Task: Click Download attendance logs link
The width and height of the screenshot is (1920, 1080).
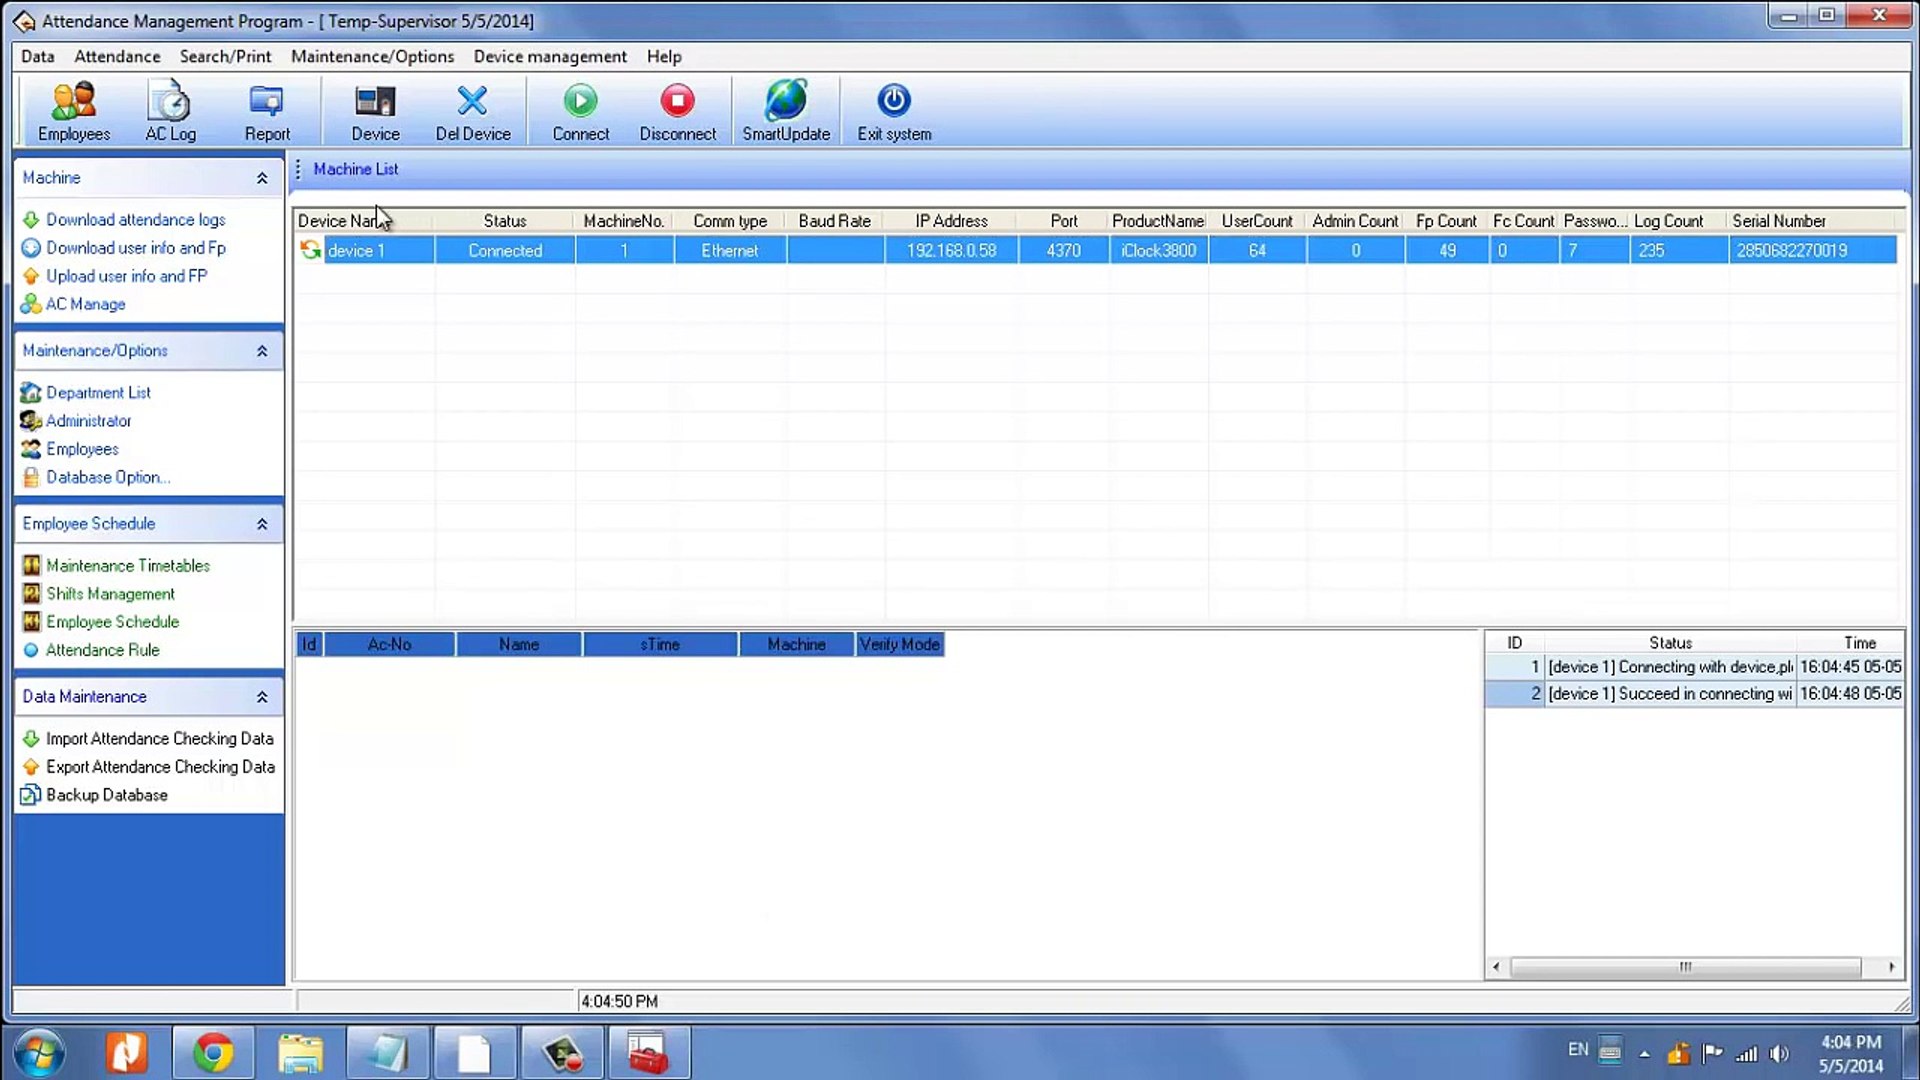Action: pyautogui.click(x=135, y=220)
